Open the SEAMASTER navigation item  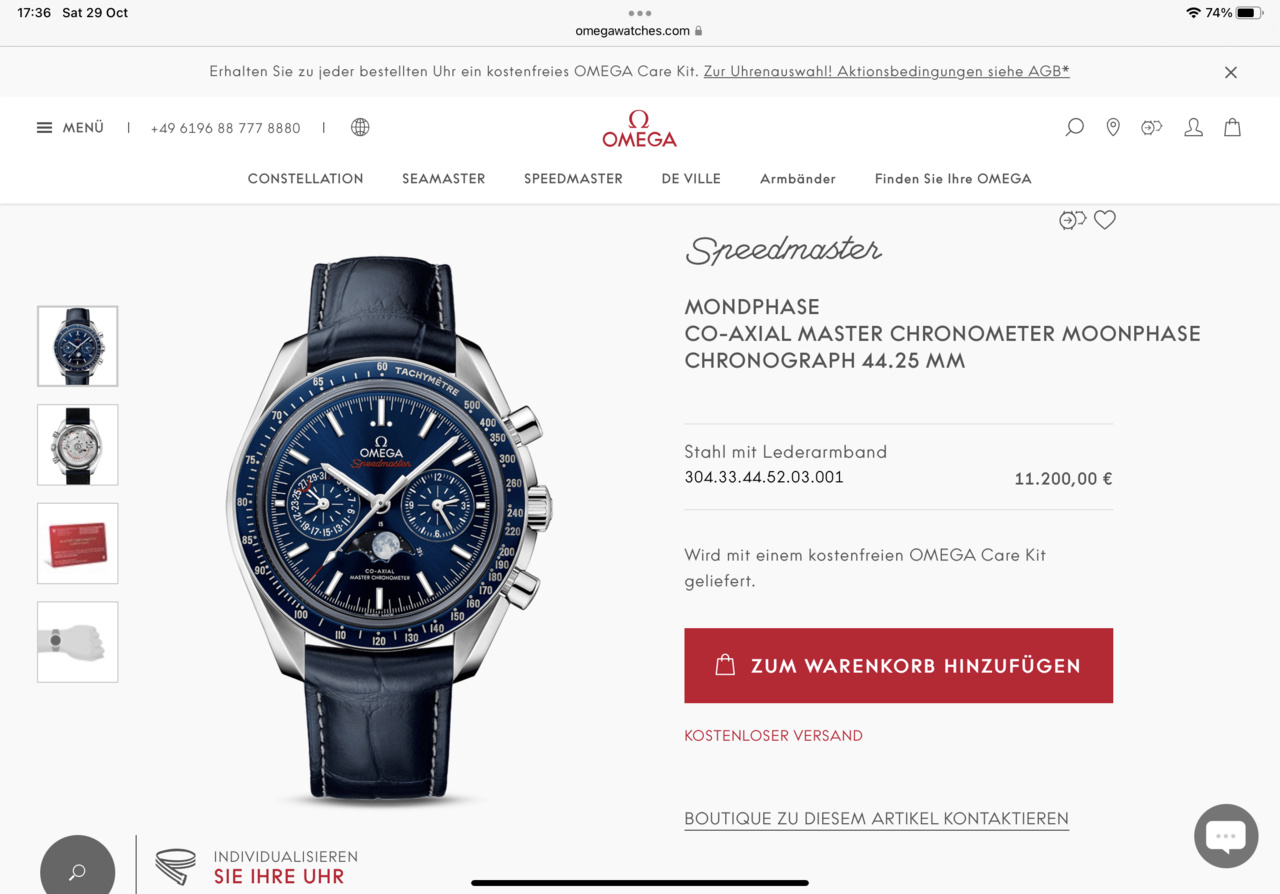coord(444,179)
